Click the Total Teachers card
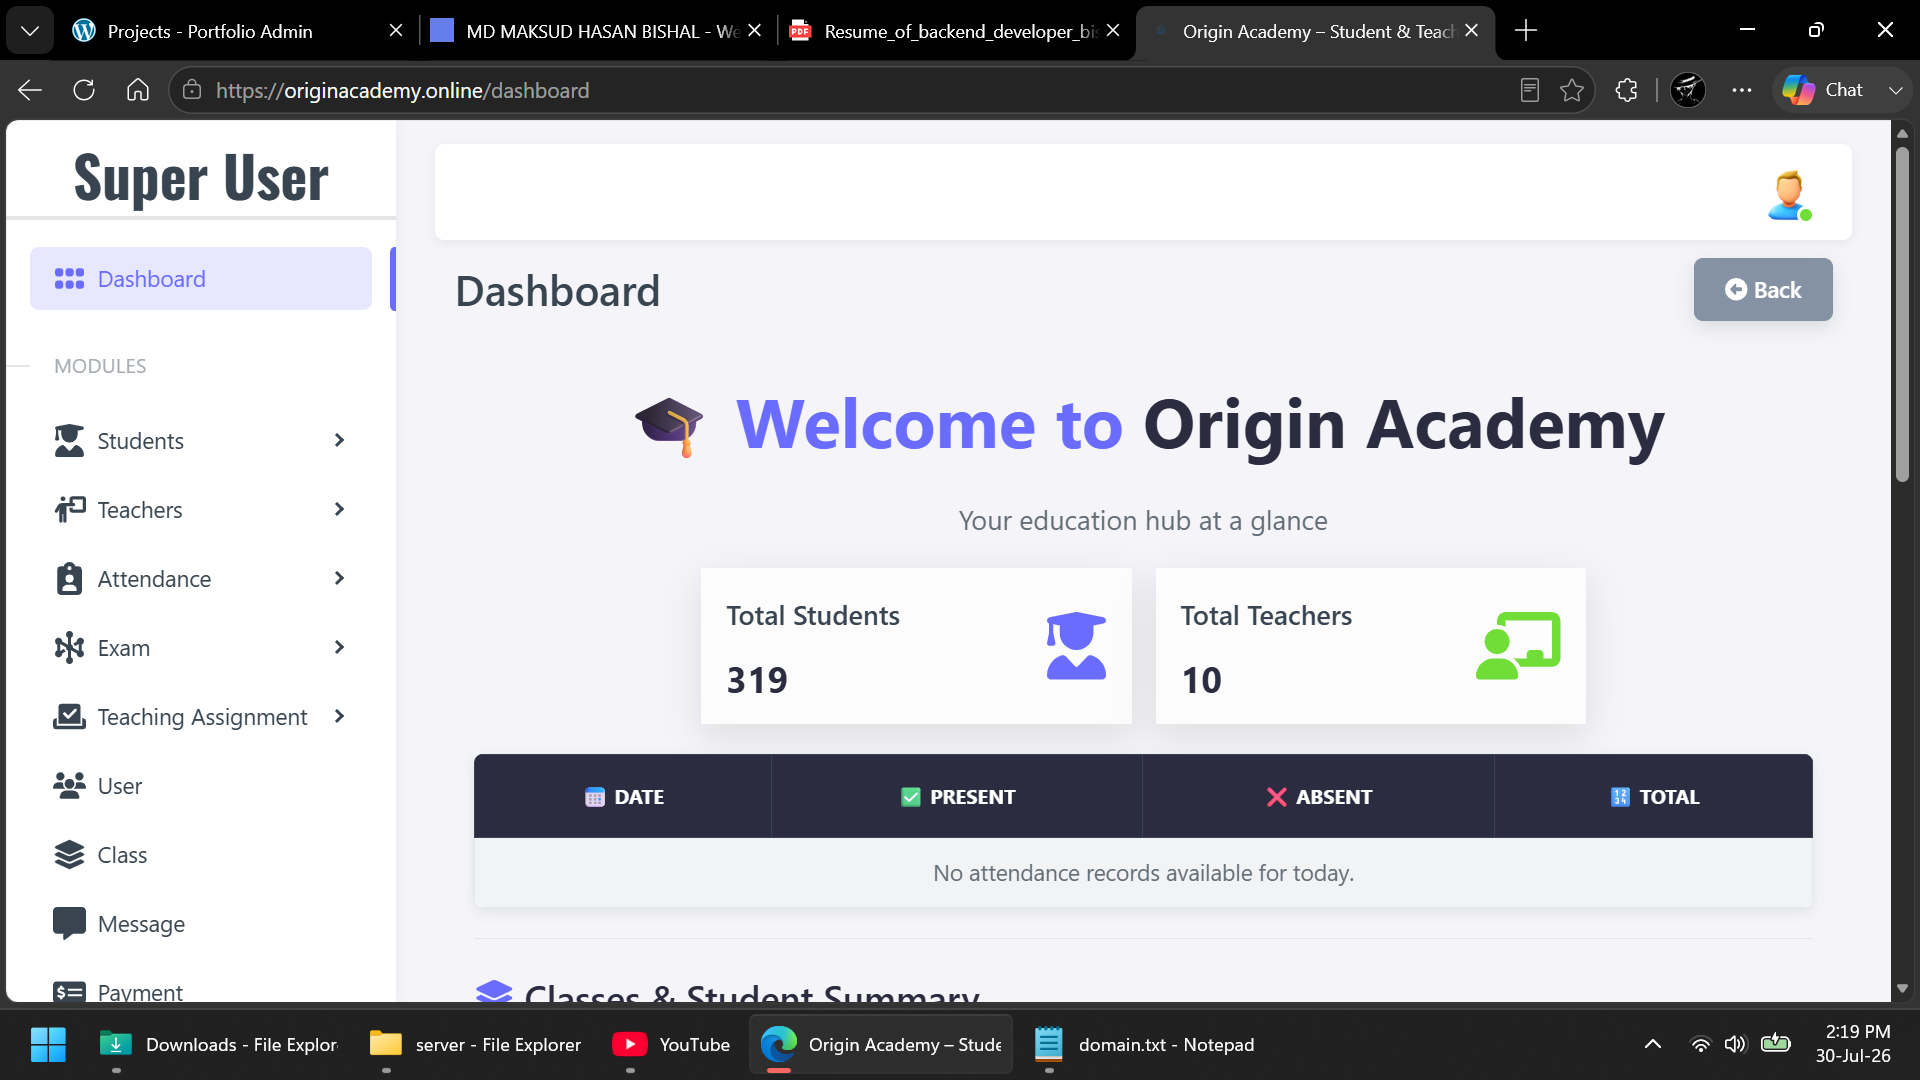The width and height of the screenshot is (1920, 1080). tap(1370, 646)
